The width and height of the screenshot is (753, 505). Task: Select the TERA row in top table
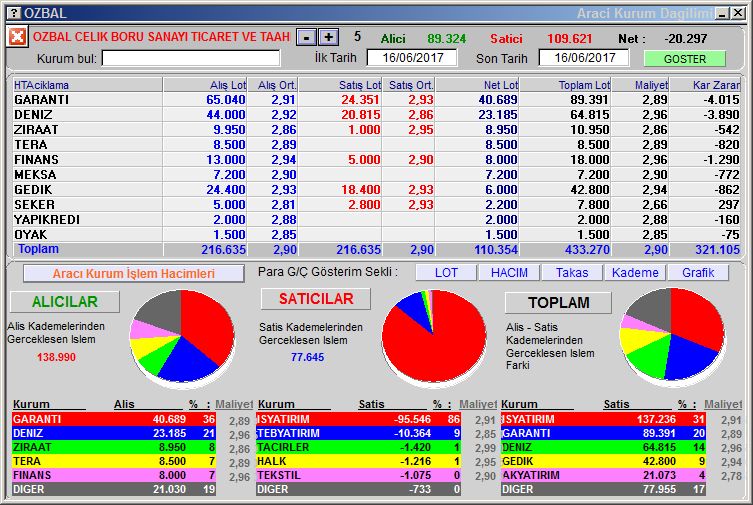pos(376,144)
